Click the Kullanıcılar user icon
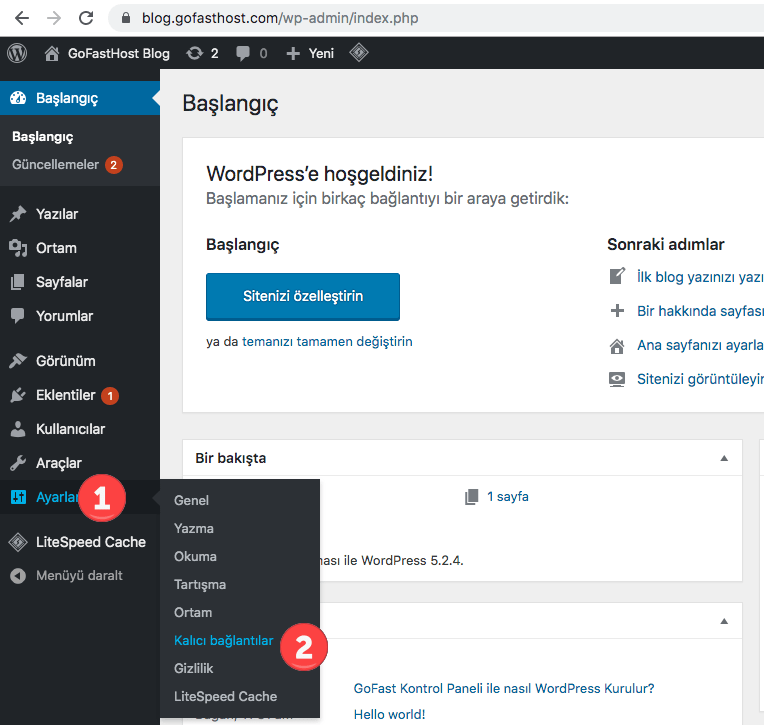The image size is (764, 725). click(x=18, y=429)
